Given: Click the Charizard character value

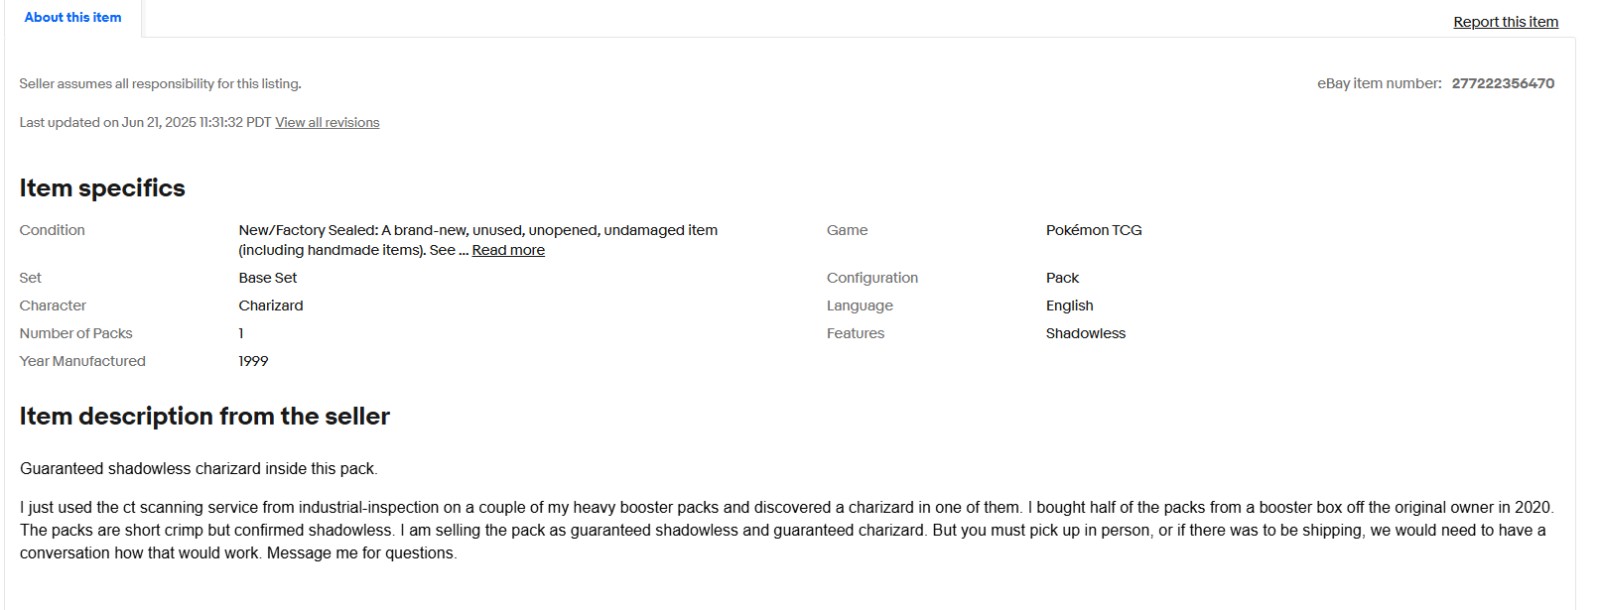Looking at the screenshot, I should click(x=270, y=306).
